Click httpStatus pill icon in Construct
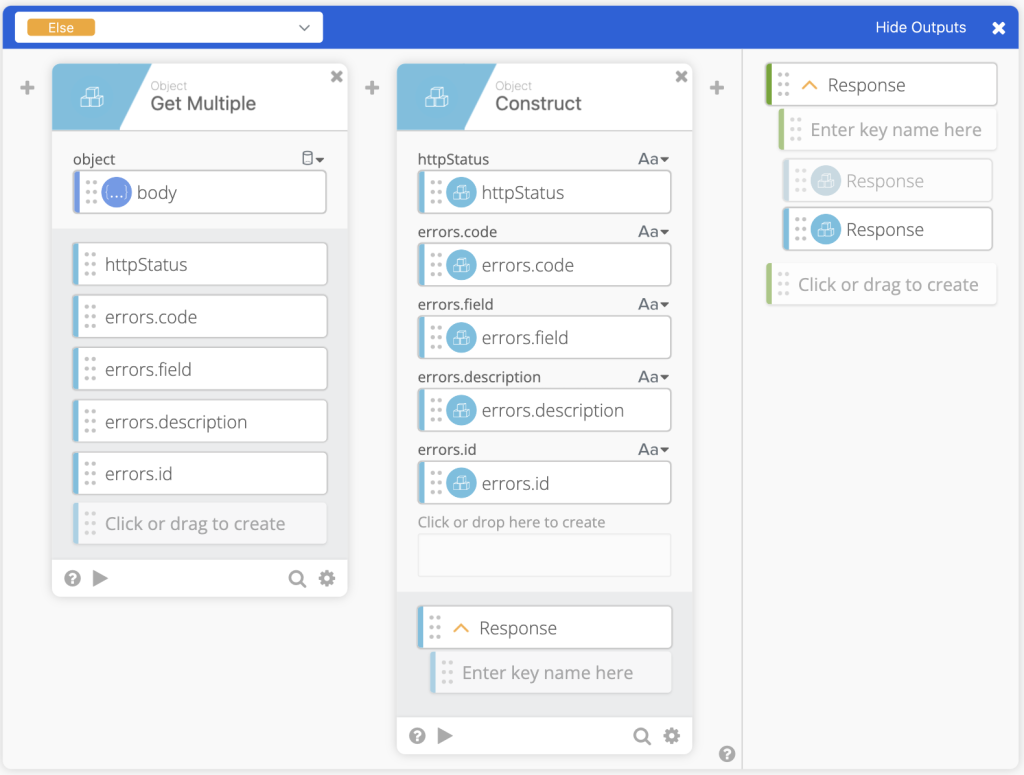1024x775 pixels. coord(462,193)
